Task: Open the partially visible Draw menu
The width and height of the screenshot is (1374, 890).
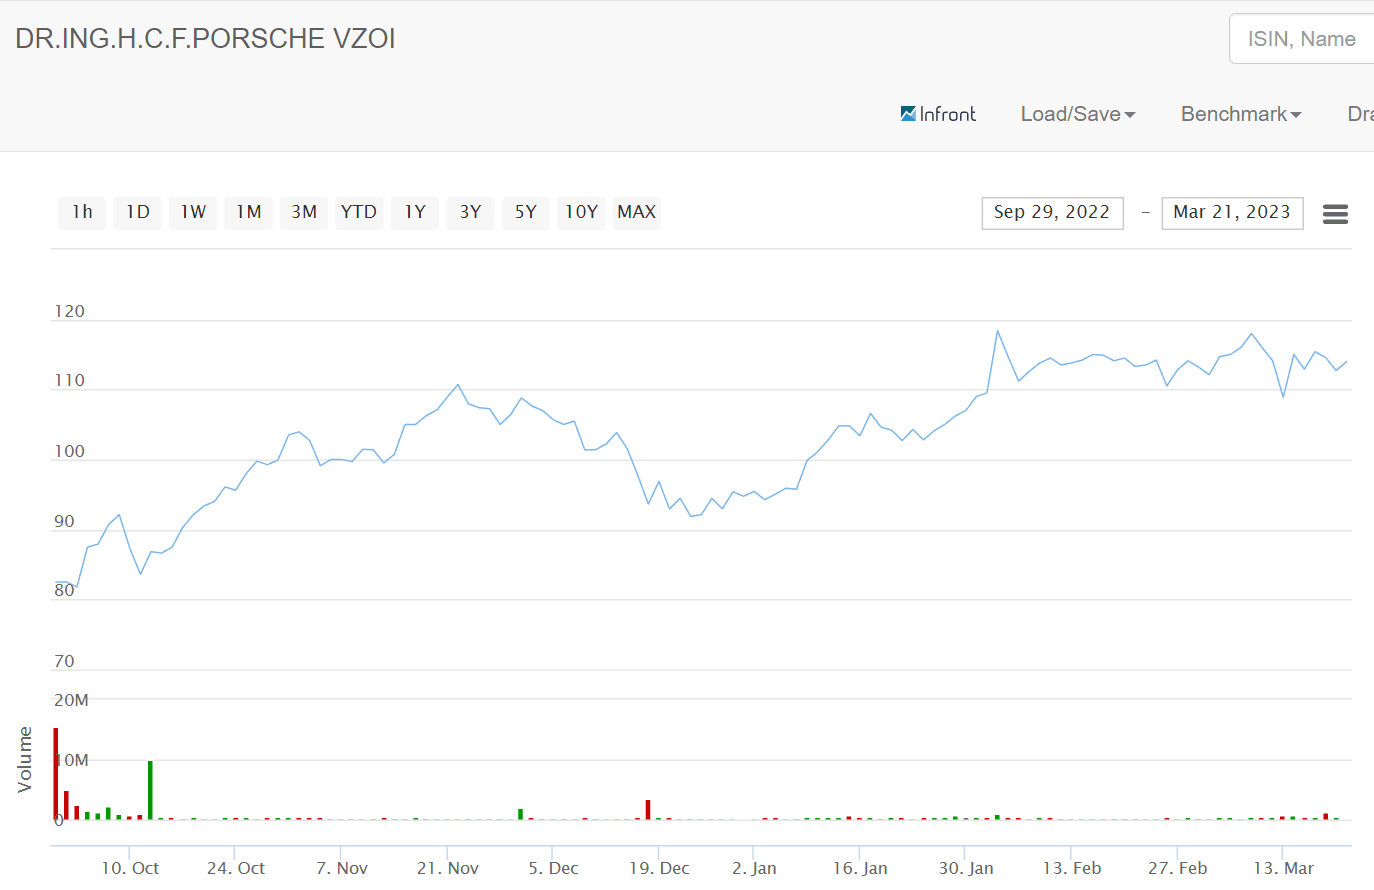Action: pyautogui.click(x=1361, y=114)
